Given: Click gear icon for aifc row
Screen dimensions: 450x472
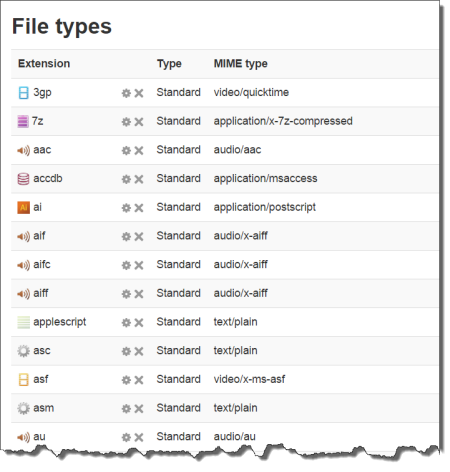Looking at the screenshot, I should [126, 265].
